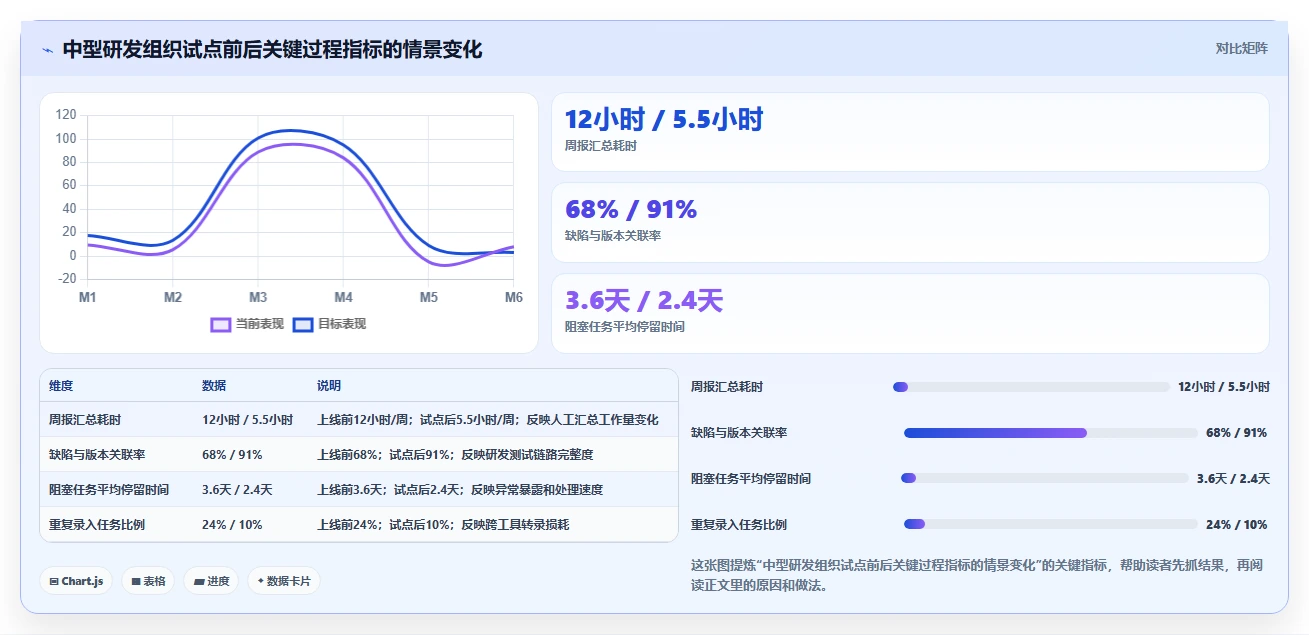Select the 阻塞任务平均停留时间 table row name
Screen dimensions: 1309x635
click(x=109, y=490)
